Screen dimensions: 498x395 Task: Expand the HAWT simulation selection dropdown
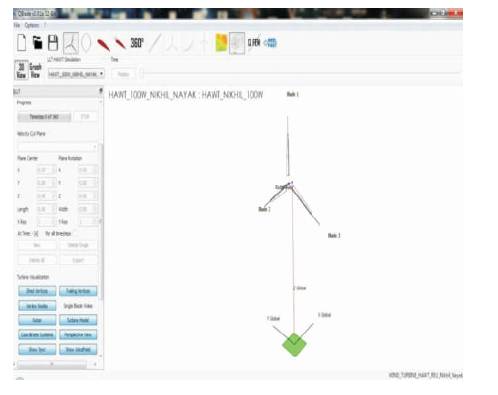coord(76,74)
